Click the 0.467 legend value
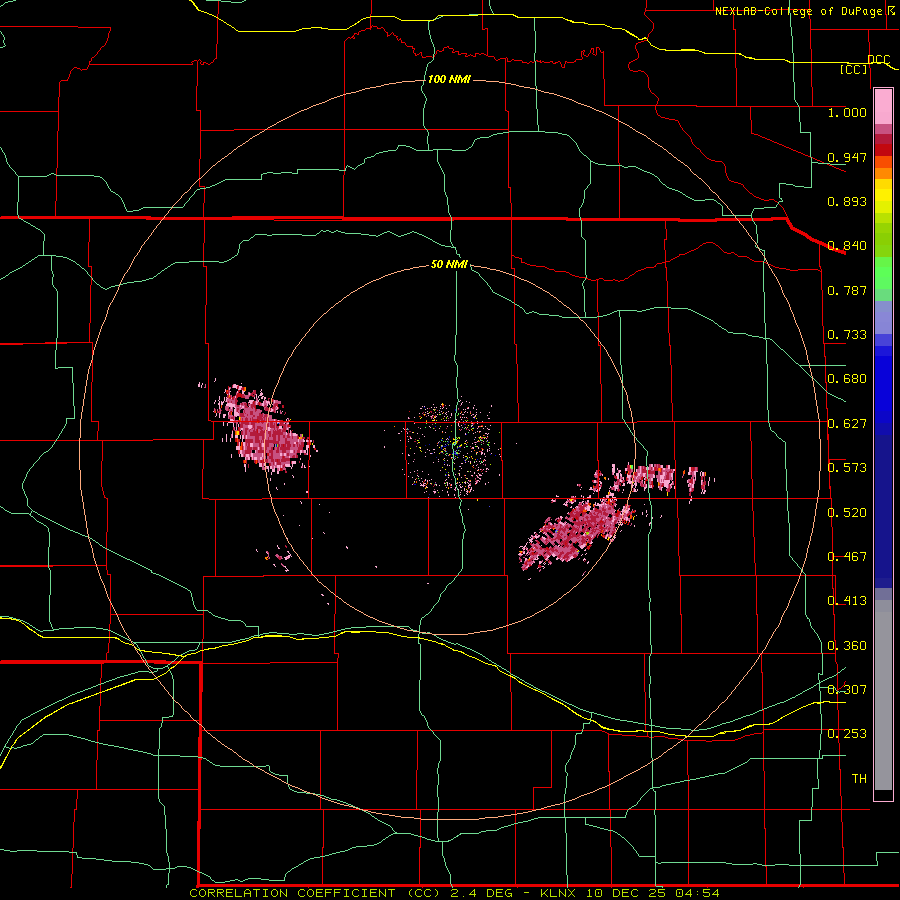The height and width of the screenshot is (900, 900). tap(847, 557)
